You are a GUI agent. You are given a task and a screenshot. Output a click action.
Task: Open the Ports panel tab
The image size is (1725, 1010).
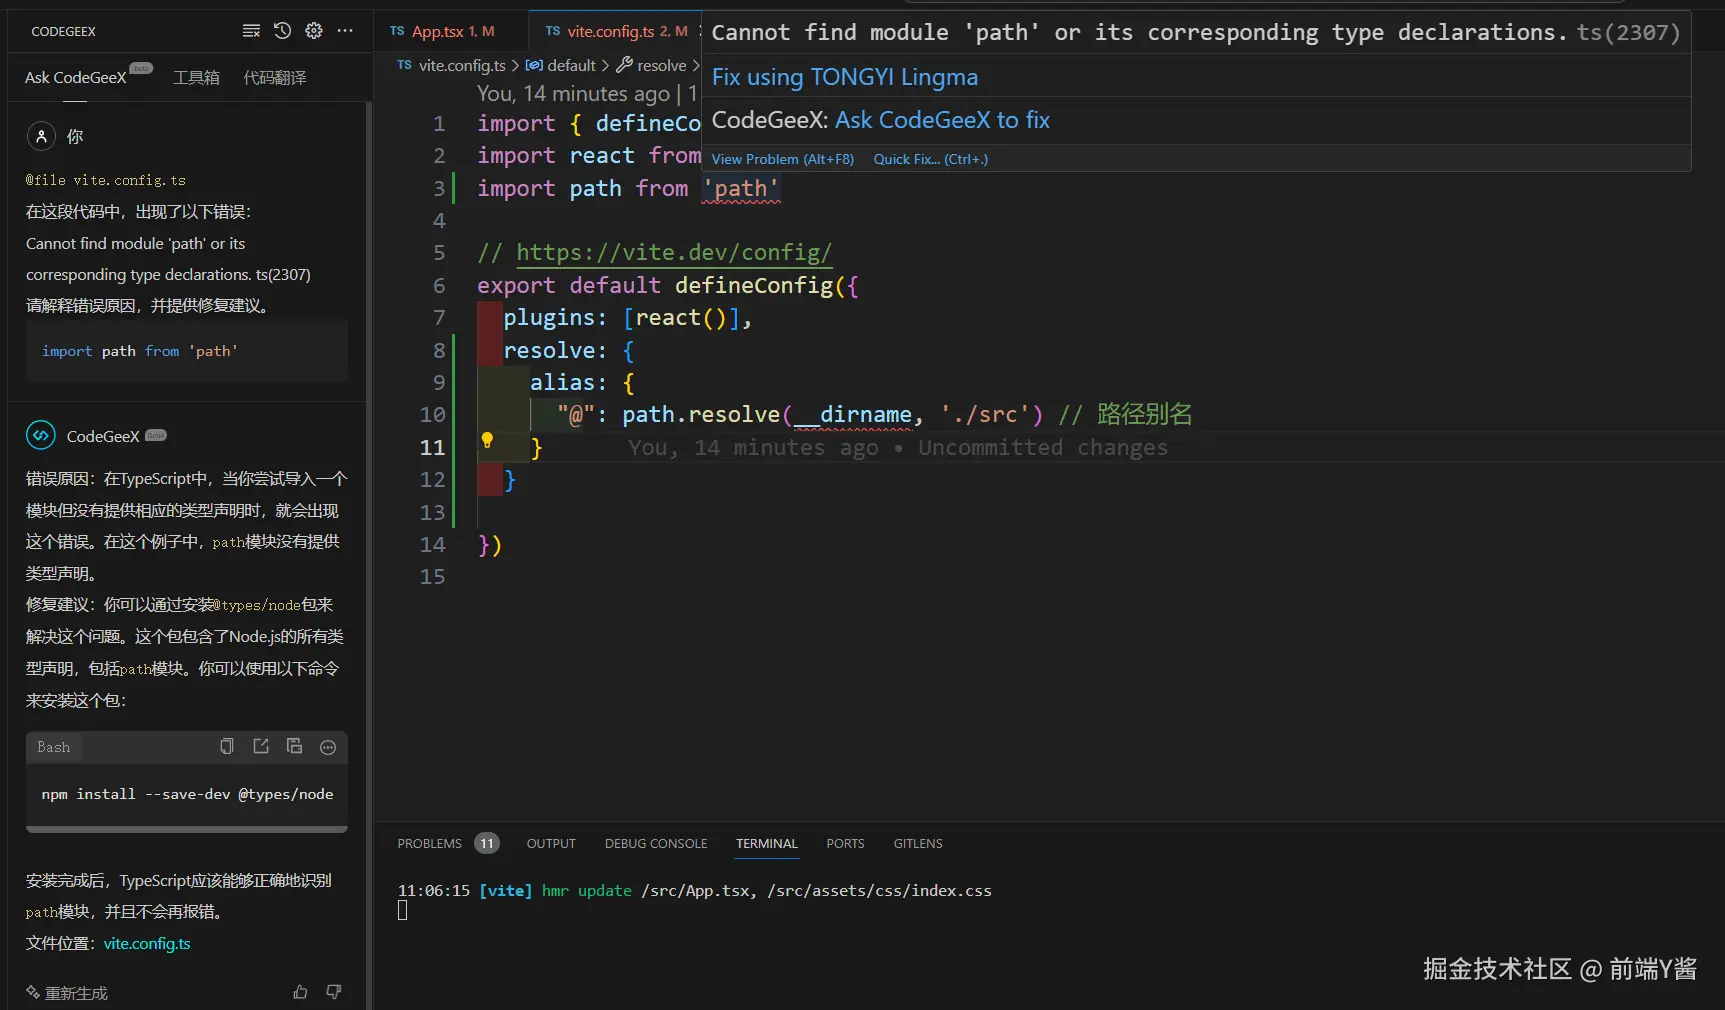click(845, 843)
